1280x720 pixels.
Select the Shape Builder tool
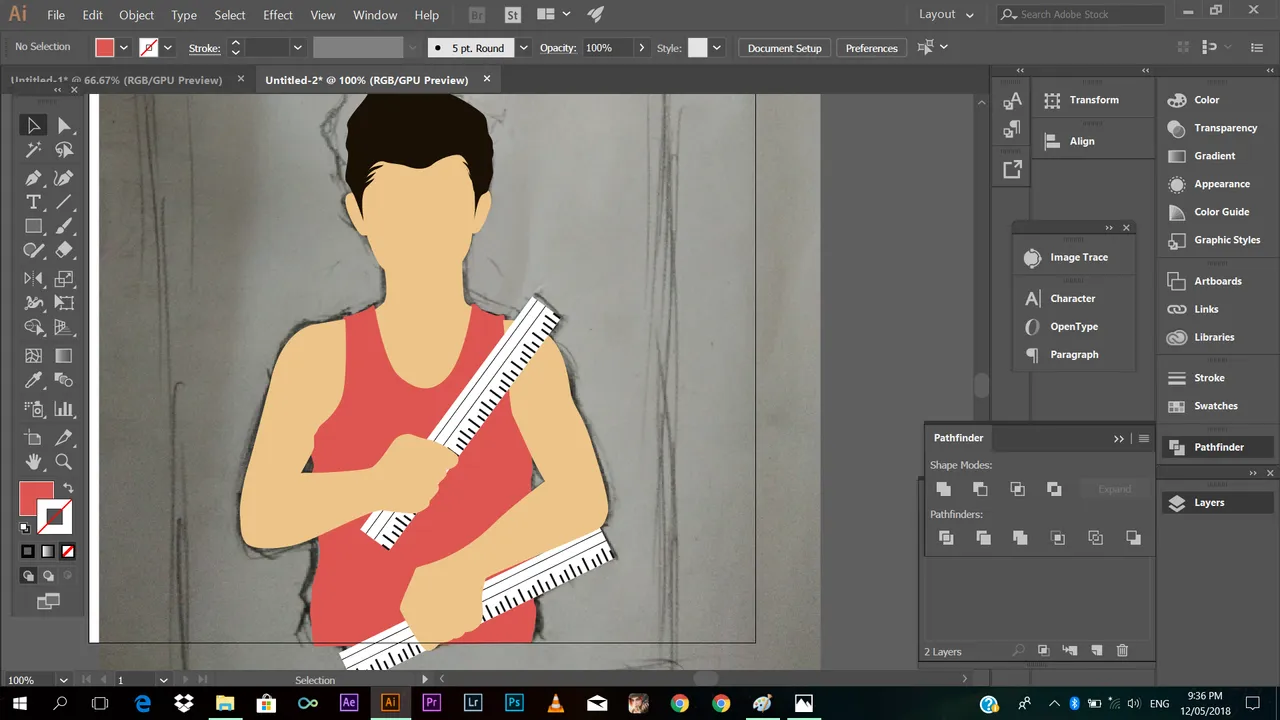pyautogui.click(x=33, y=327)
